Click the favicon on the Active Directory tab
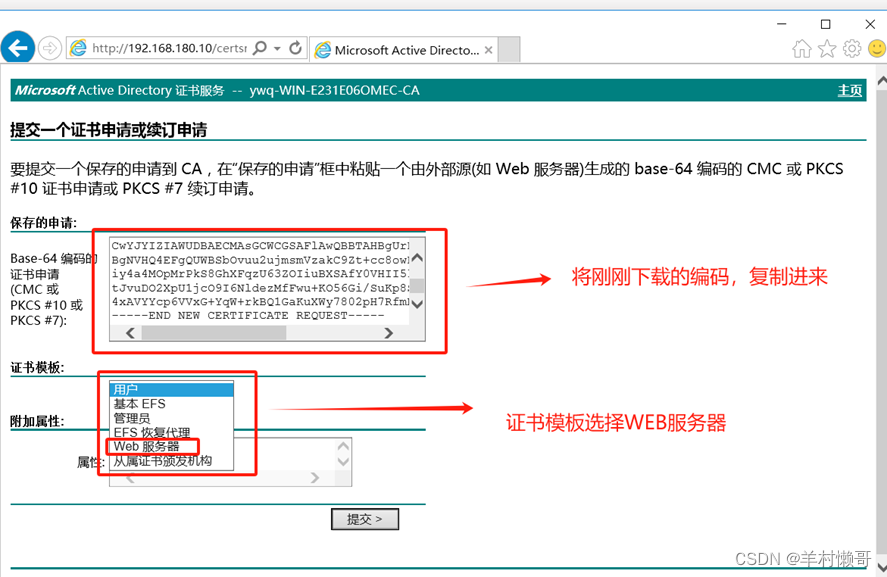The width and height of the screenshot is (887, 577). point(323,48)
